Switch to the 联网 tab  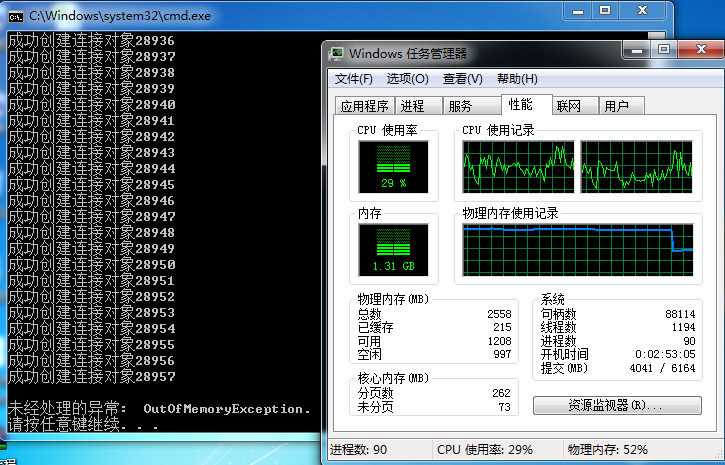[575, 106]
